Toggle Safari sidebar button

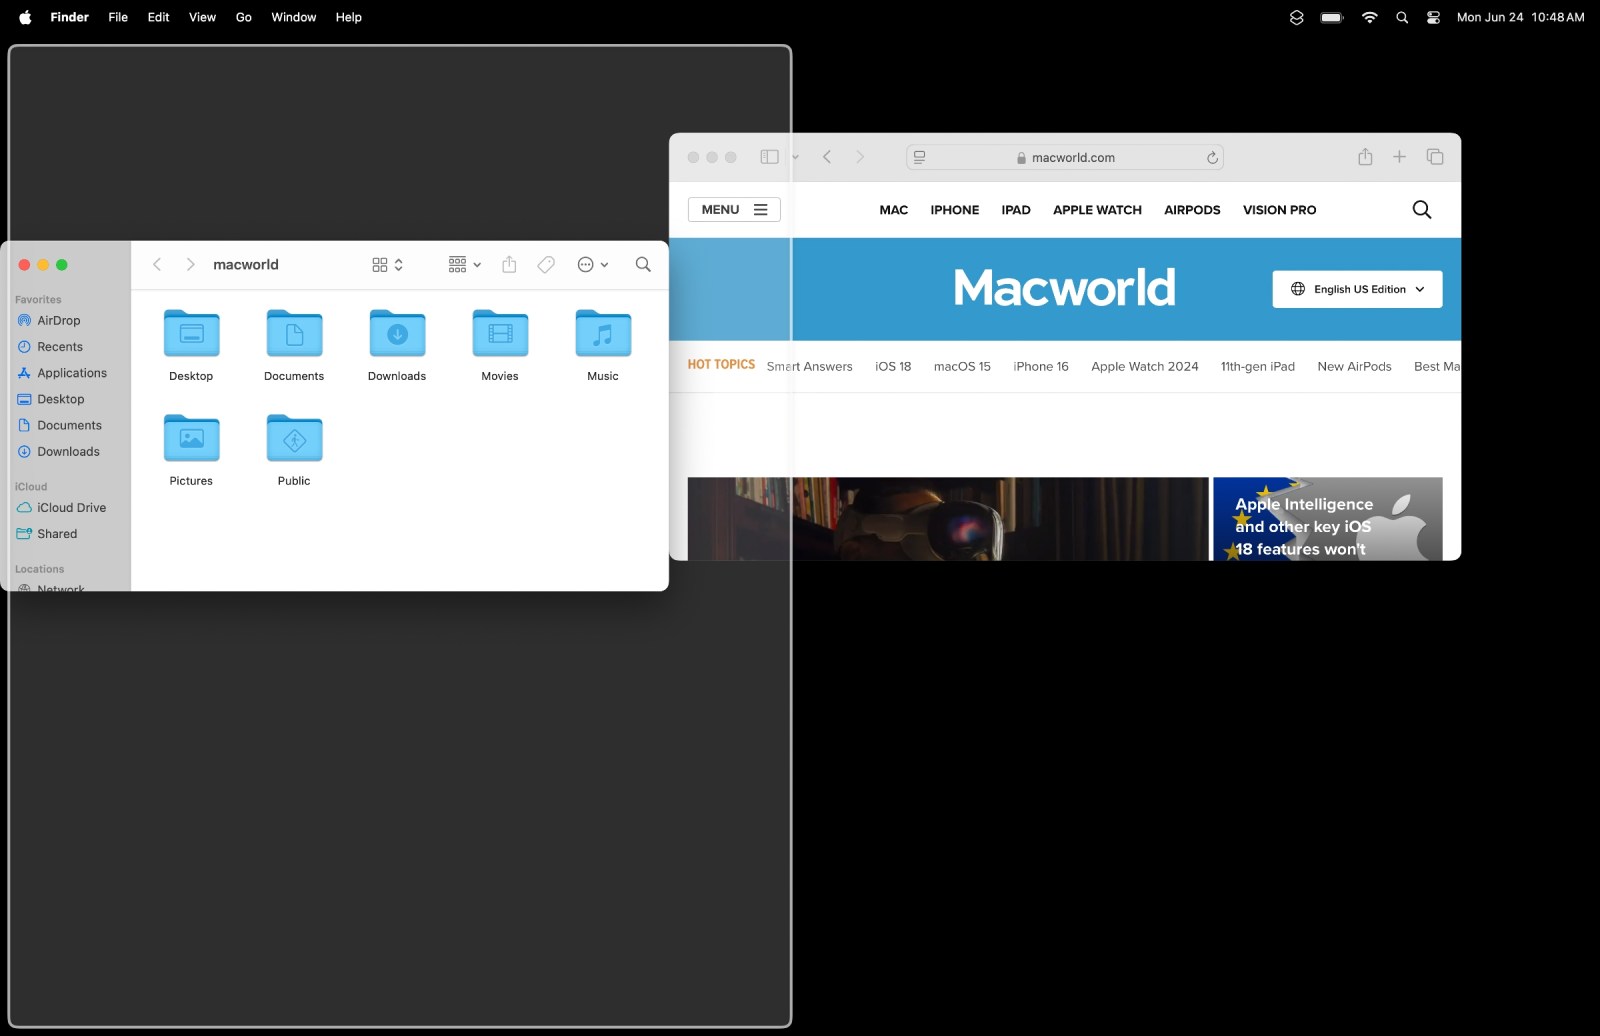coord(769,157)
